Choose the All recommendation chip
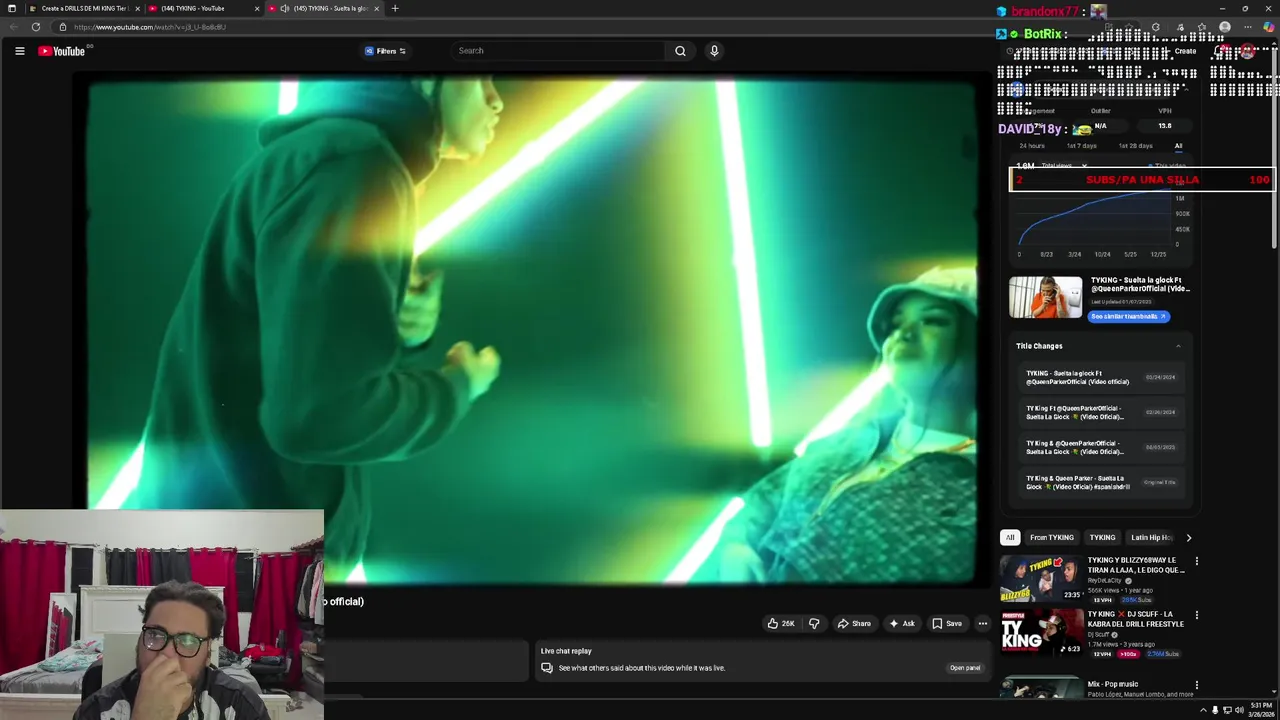Image resolution: width=1280 pixels, height=720 pixels. coord(1010,537)
